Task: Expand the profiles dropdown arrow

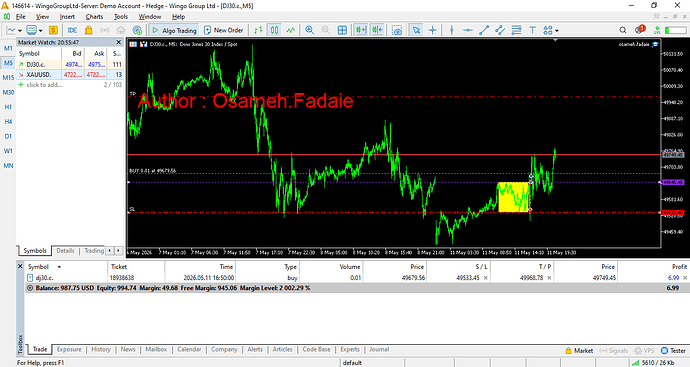Action: [x=40, y=30]
